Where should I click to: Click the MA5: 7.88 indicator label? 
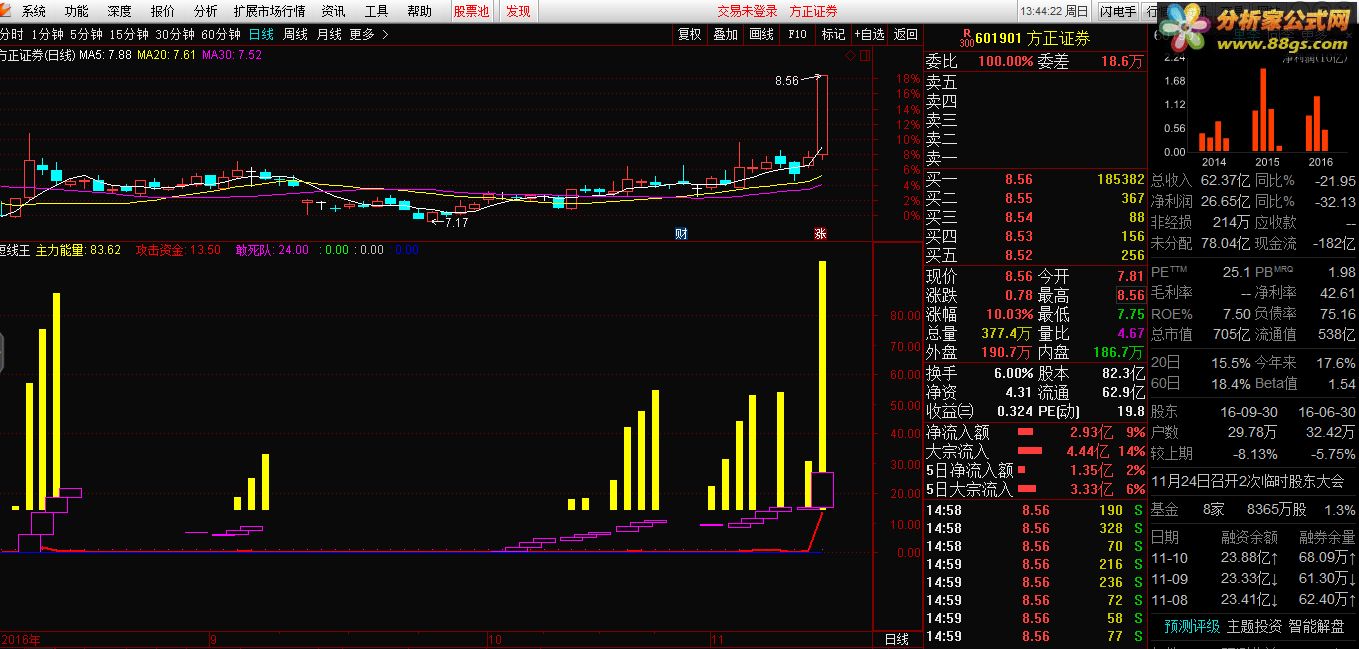(x=105, y=54)
